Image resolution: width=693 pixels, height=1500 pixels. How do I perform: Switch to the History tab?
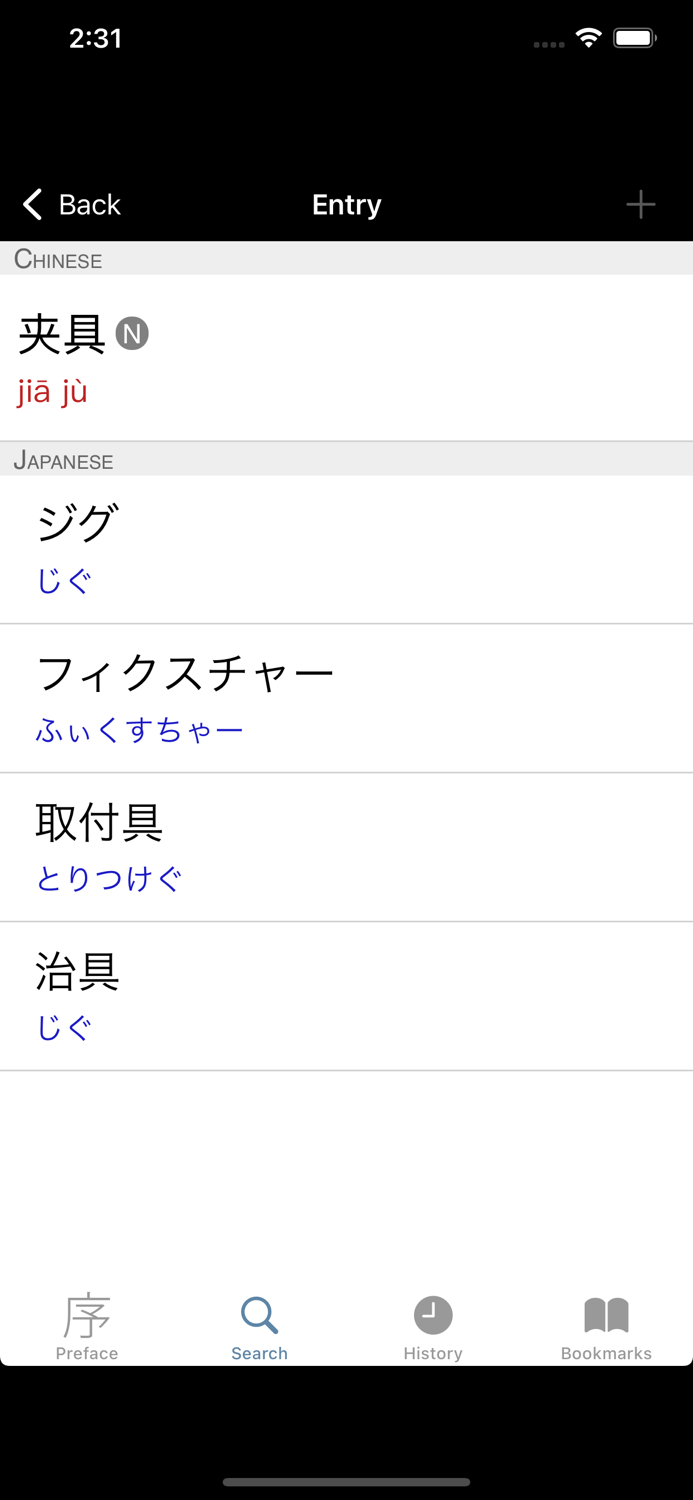(432, 1326)
